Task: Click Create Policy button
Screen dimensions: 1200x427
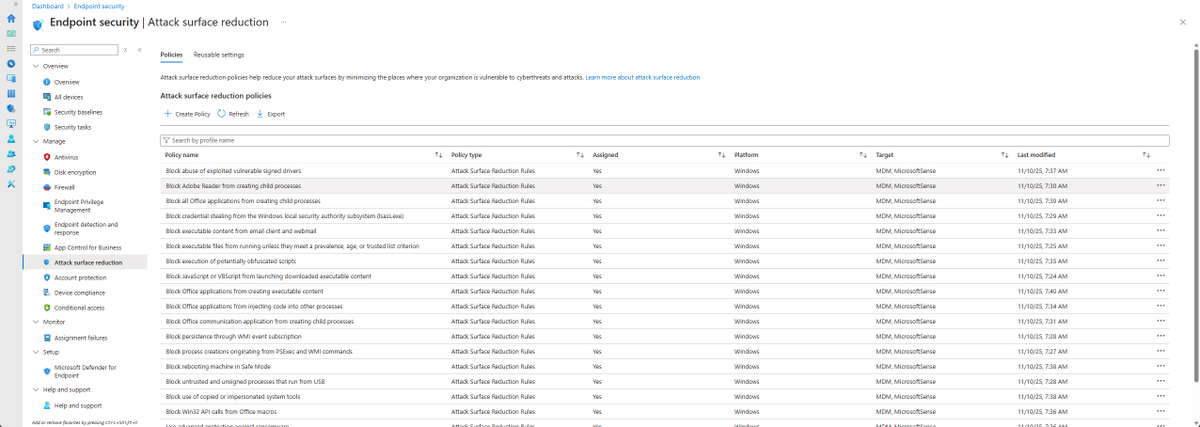Action: pyautogui.click(x=187, y=114)
